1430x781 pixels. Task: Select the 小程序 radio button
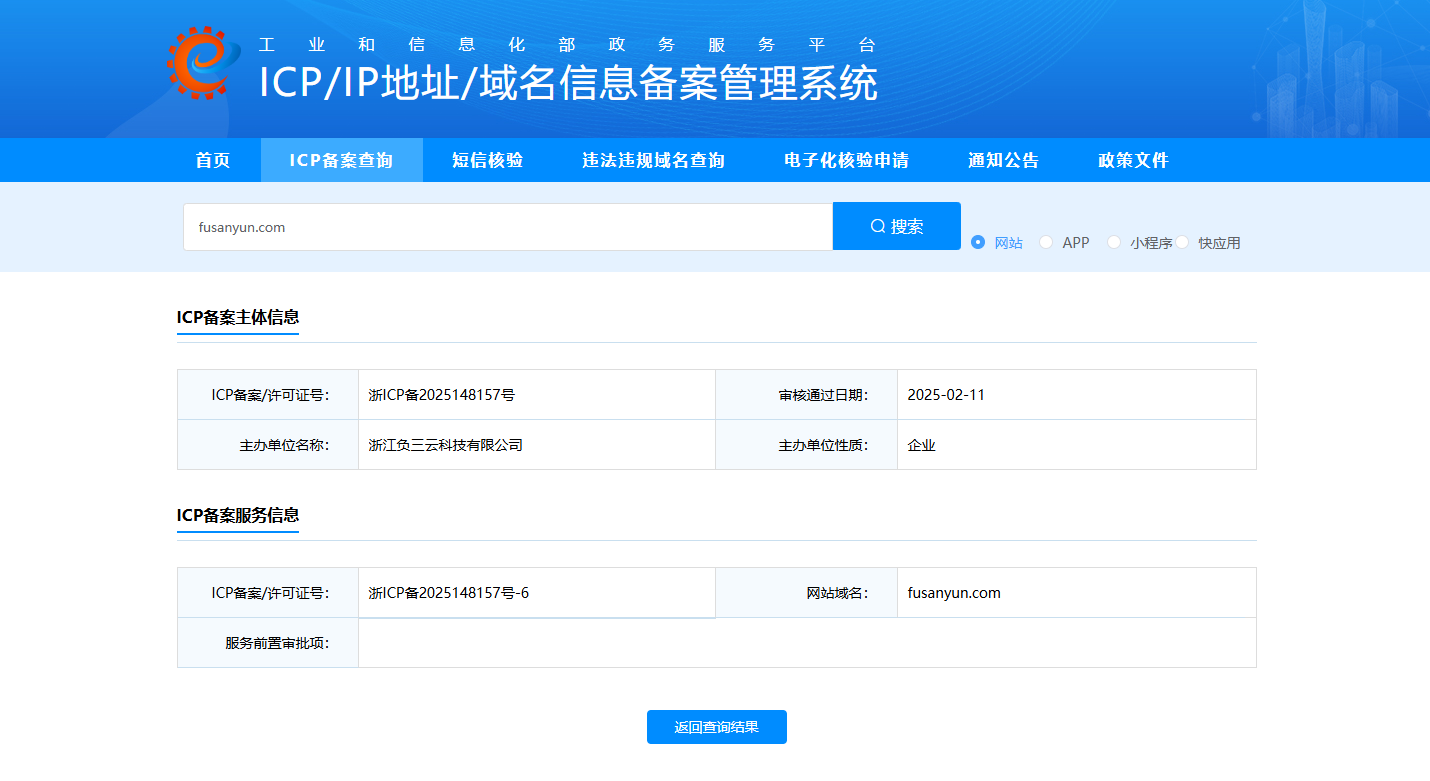point(1114,242)
